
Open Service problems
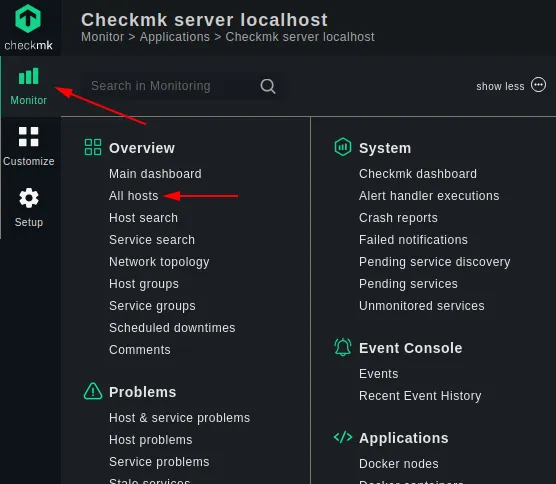coord(159,462)
